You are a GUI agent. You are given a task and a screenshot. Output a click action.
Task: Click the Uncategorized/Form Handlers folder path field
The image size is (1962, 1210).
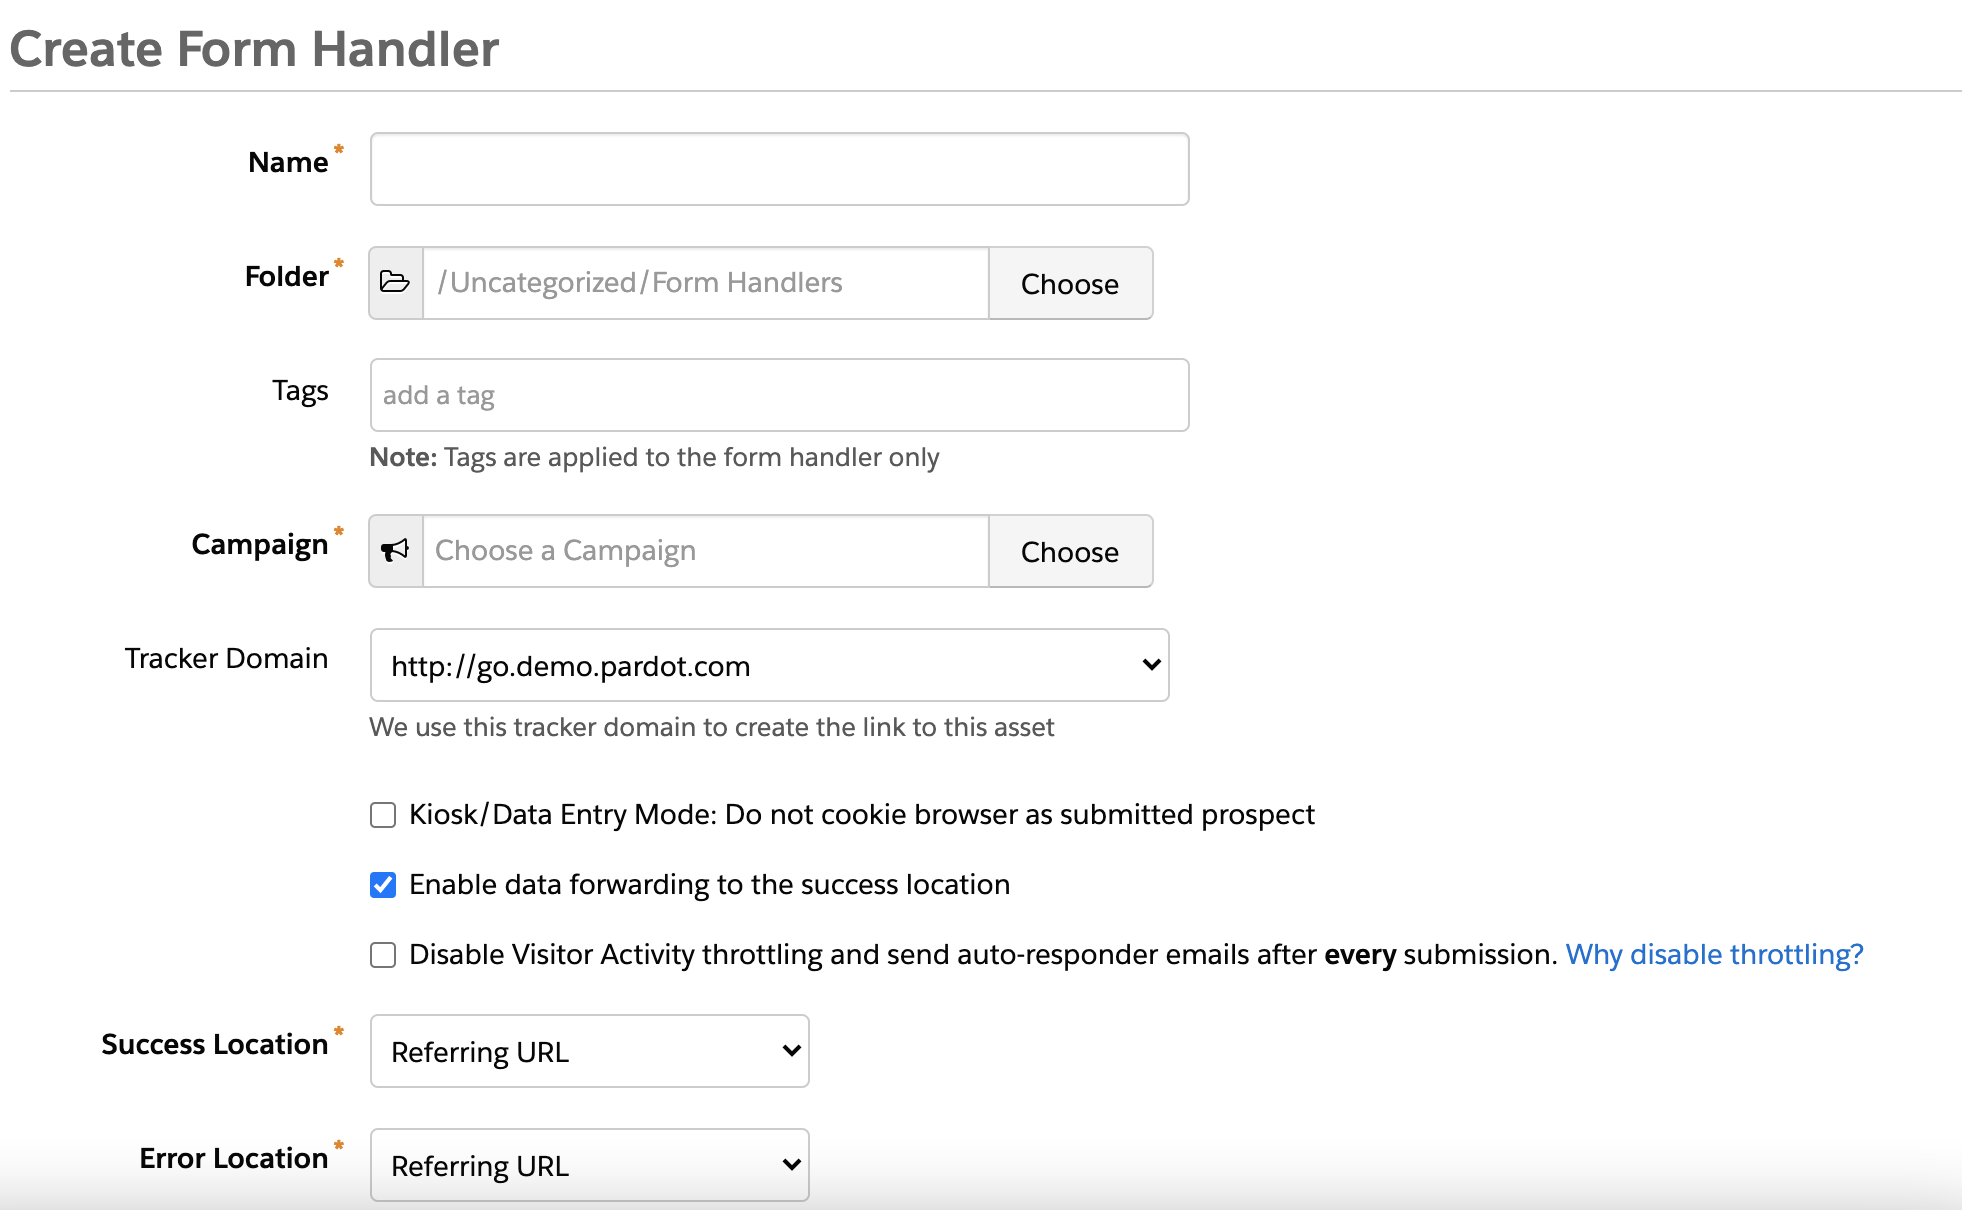[705, 283]
